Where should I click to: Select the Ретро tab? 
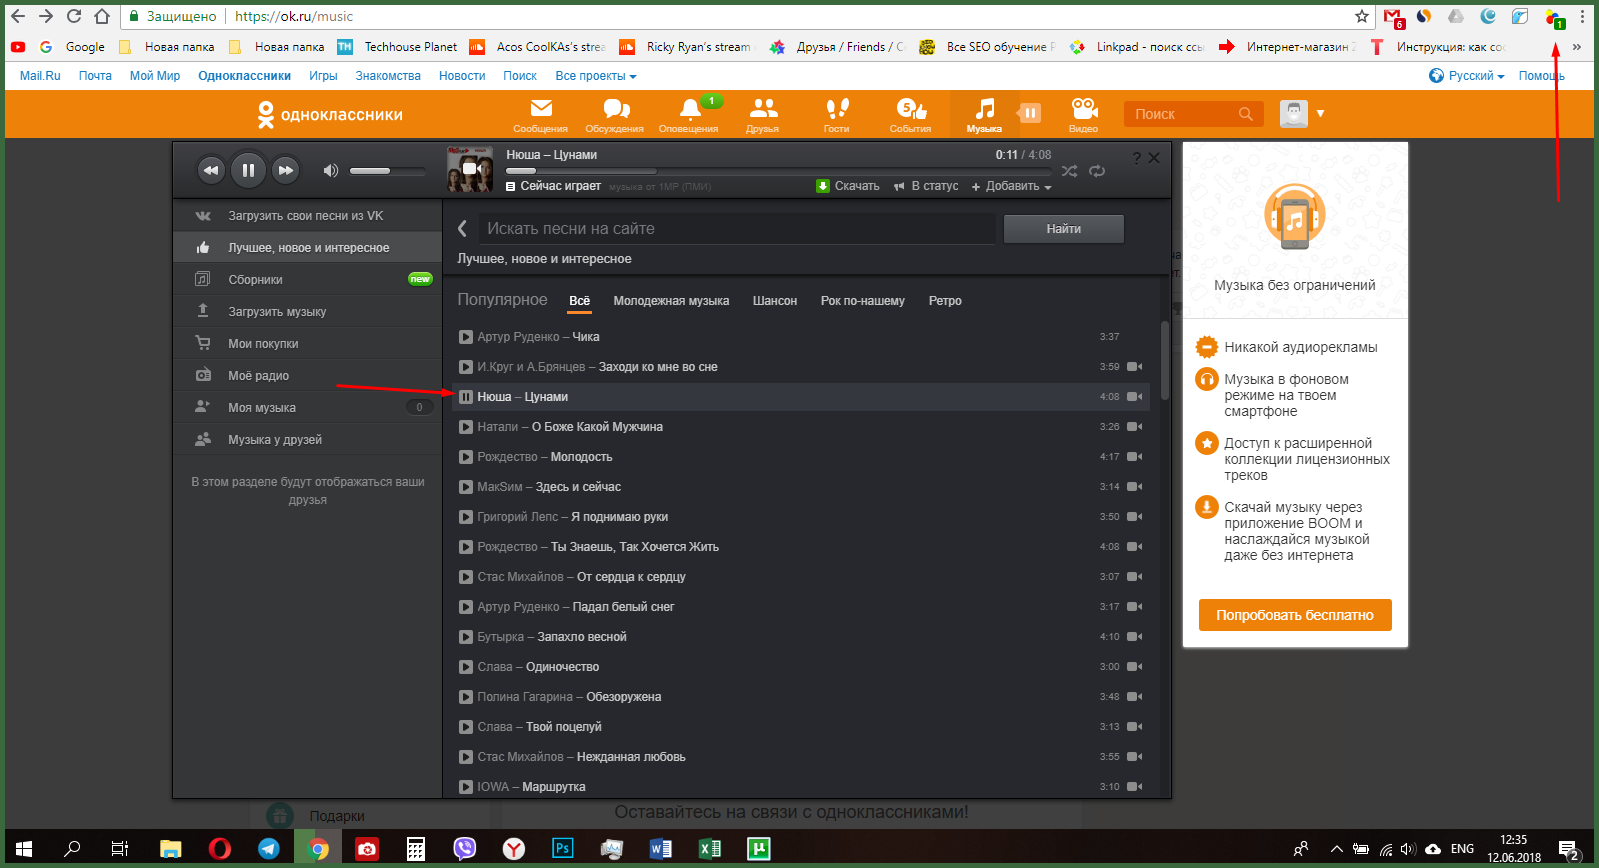point(945,301)
